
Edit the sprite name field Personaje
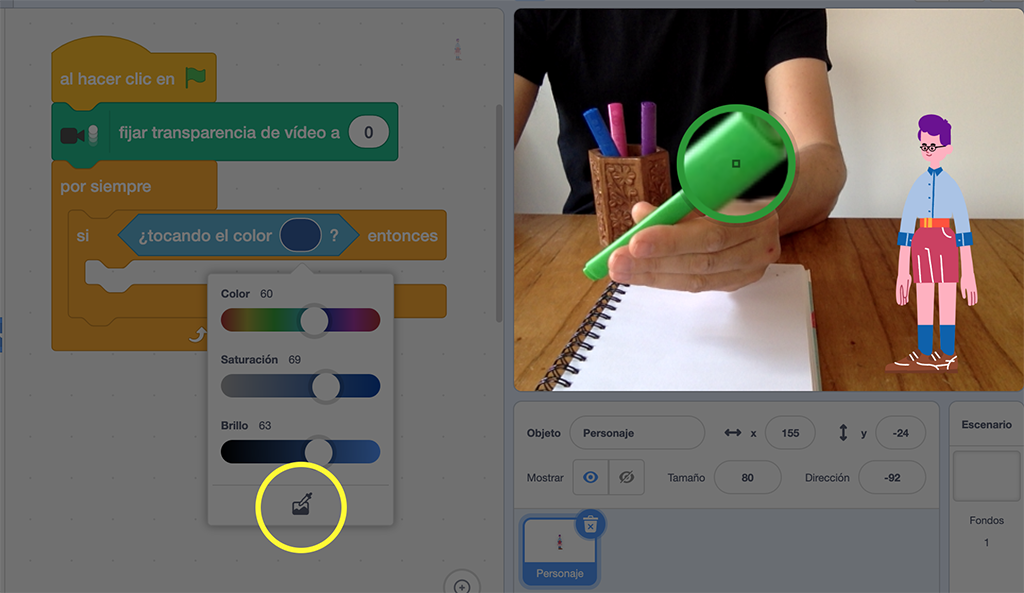tap(637, 433)
